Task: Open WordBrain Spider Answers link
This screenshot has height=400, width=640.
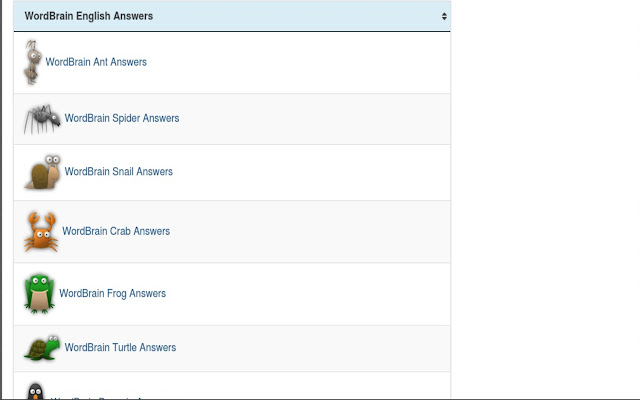Action: (122, 118)
